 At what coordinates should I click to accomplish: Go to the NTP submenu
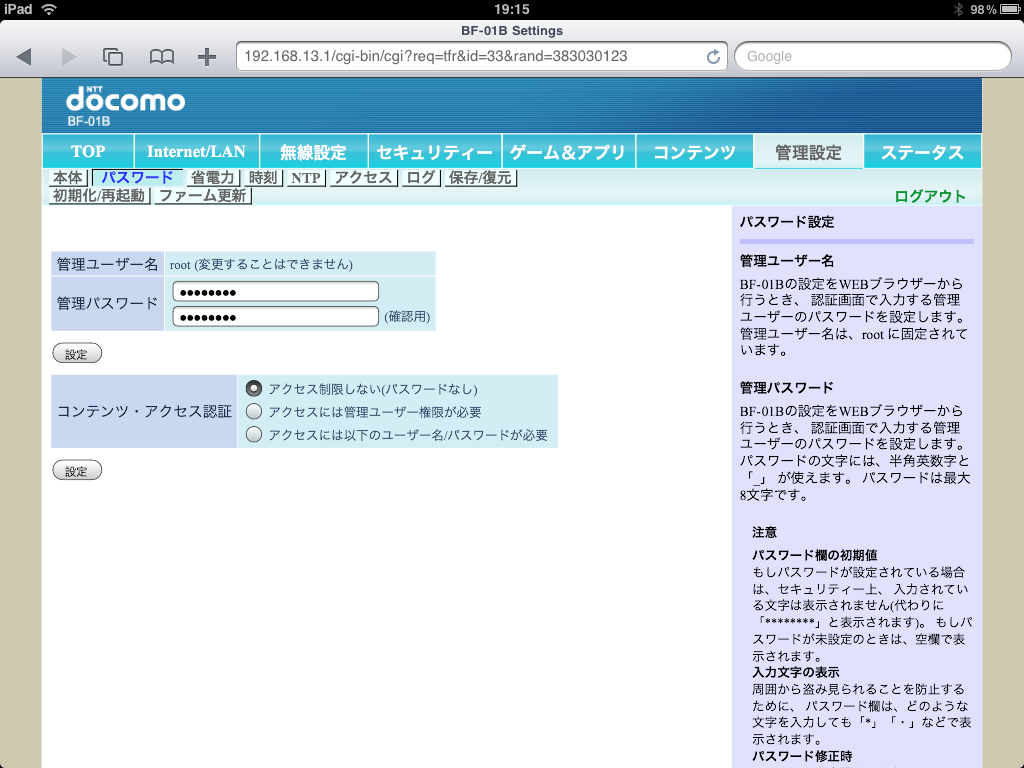[x=306, y=178]
